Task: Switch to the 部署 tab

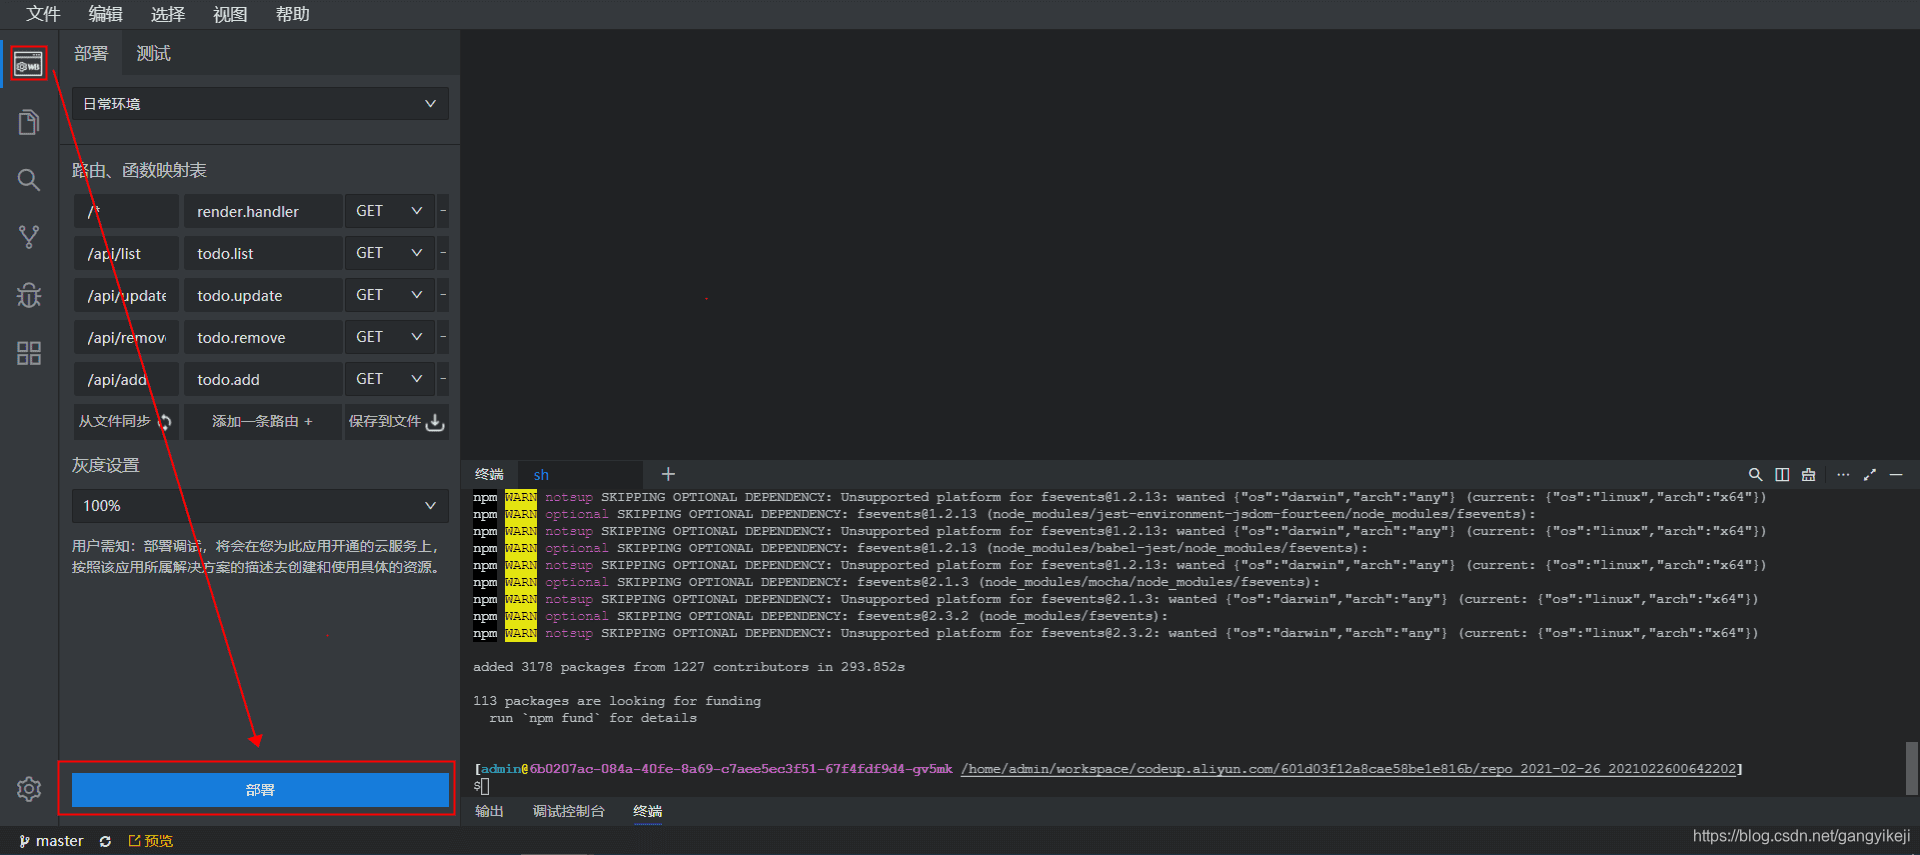Action: tap(91, 53)
